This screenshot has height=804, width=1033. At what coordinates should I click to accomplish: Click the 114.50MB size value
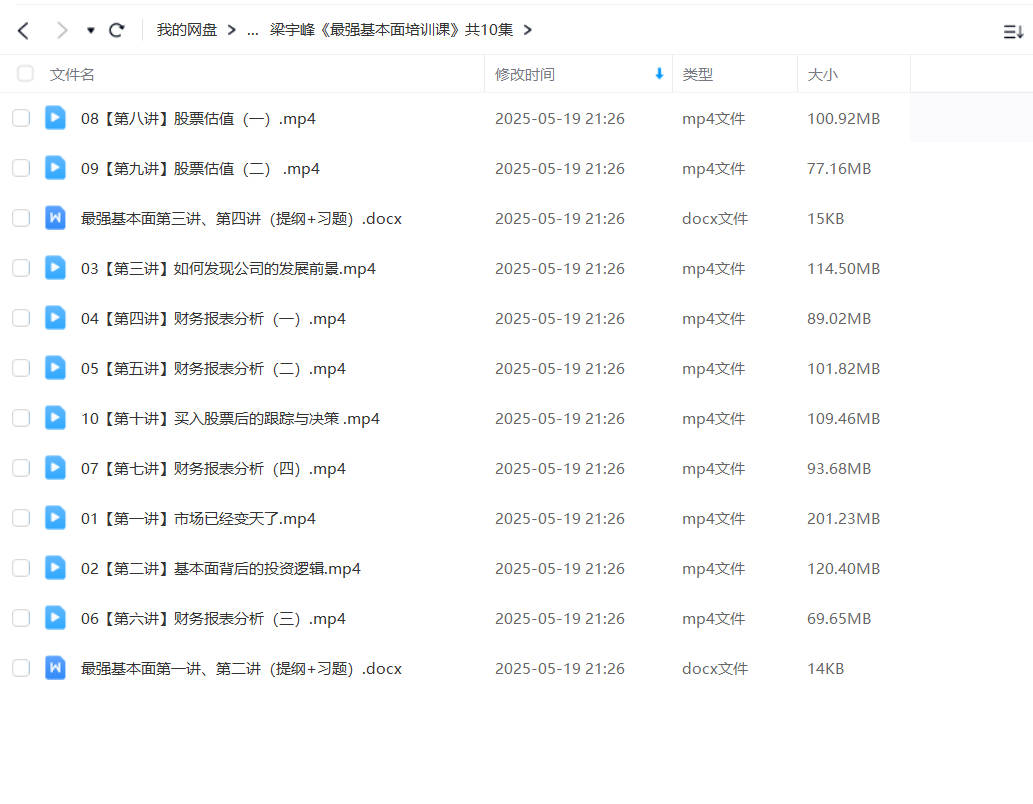843,269
